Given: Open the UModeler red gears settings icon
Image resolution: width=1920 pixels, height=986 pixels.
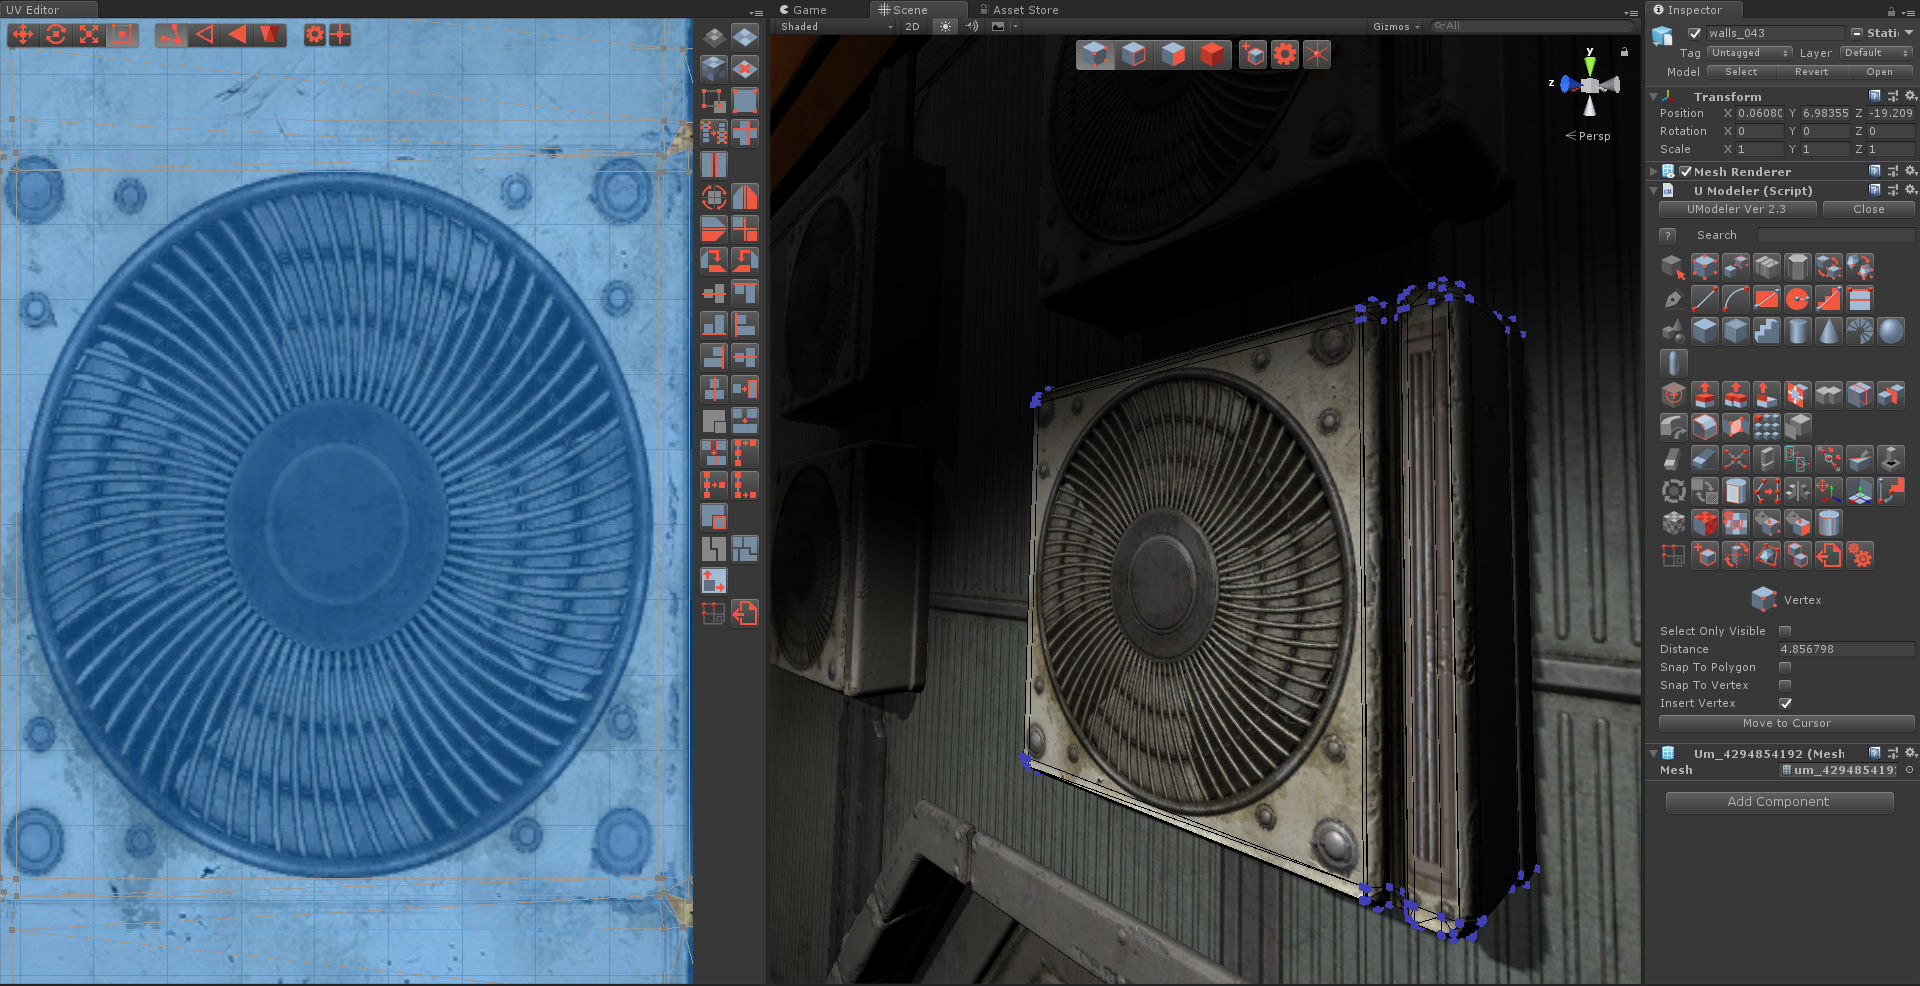Looking at the screenshot, I should click(1860, 555).
